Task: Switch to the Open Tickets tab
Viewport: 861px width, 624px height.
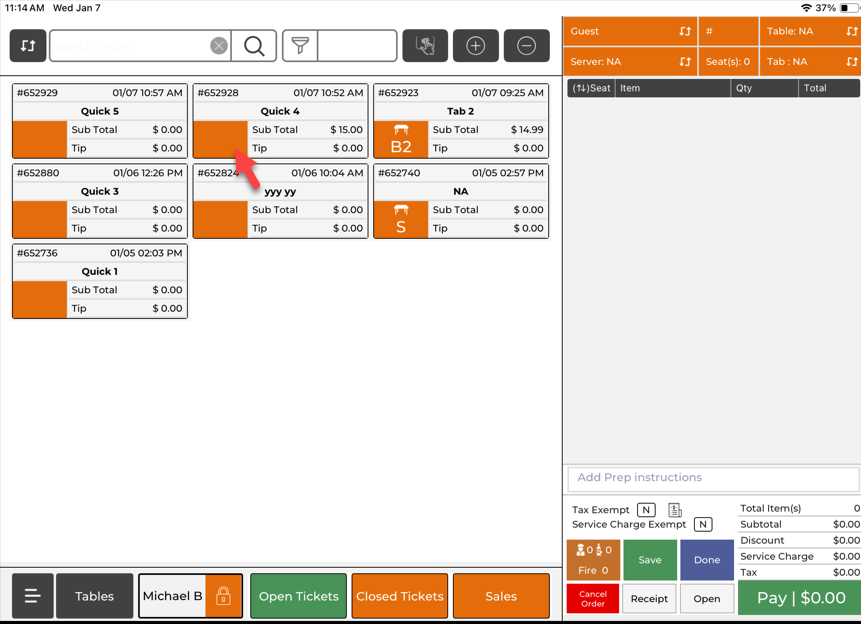Action: (298, 596)
